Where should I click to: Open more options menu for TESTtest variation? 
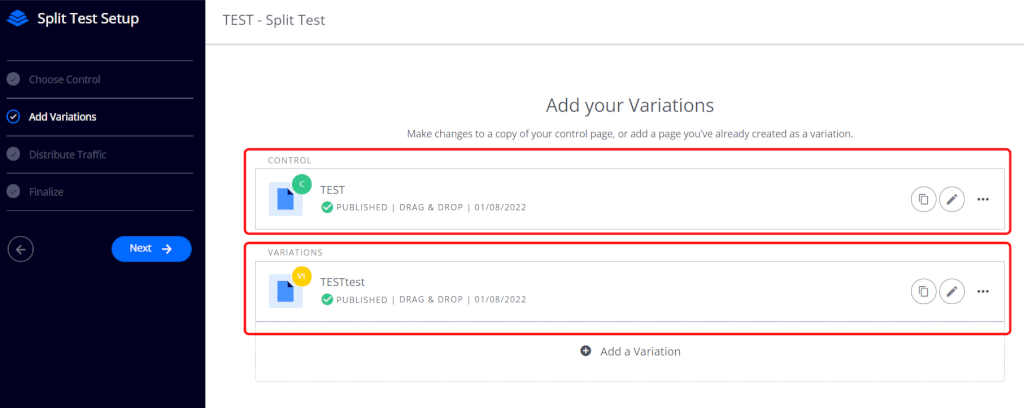tap(983, 291)
